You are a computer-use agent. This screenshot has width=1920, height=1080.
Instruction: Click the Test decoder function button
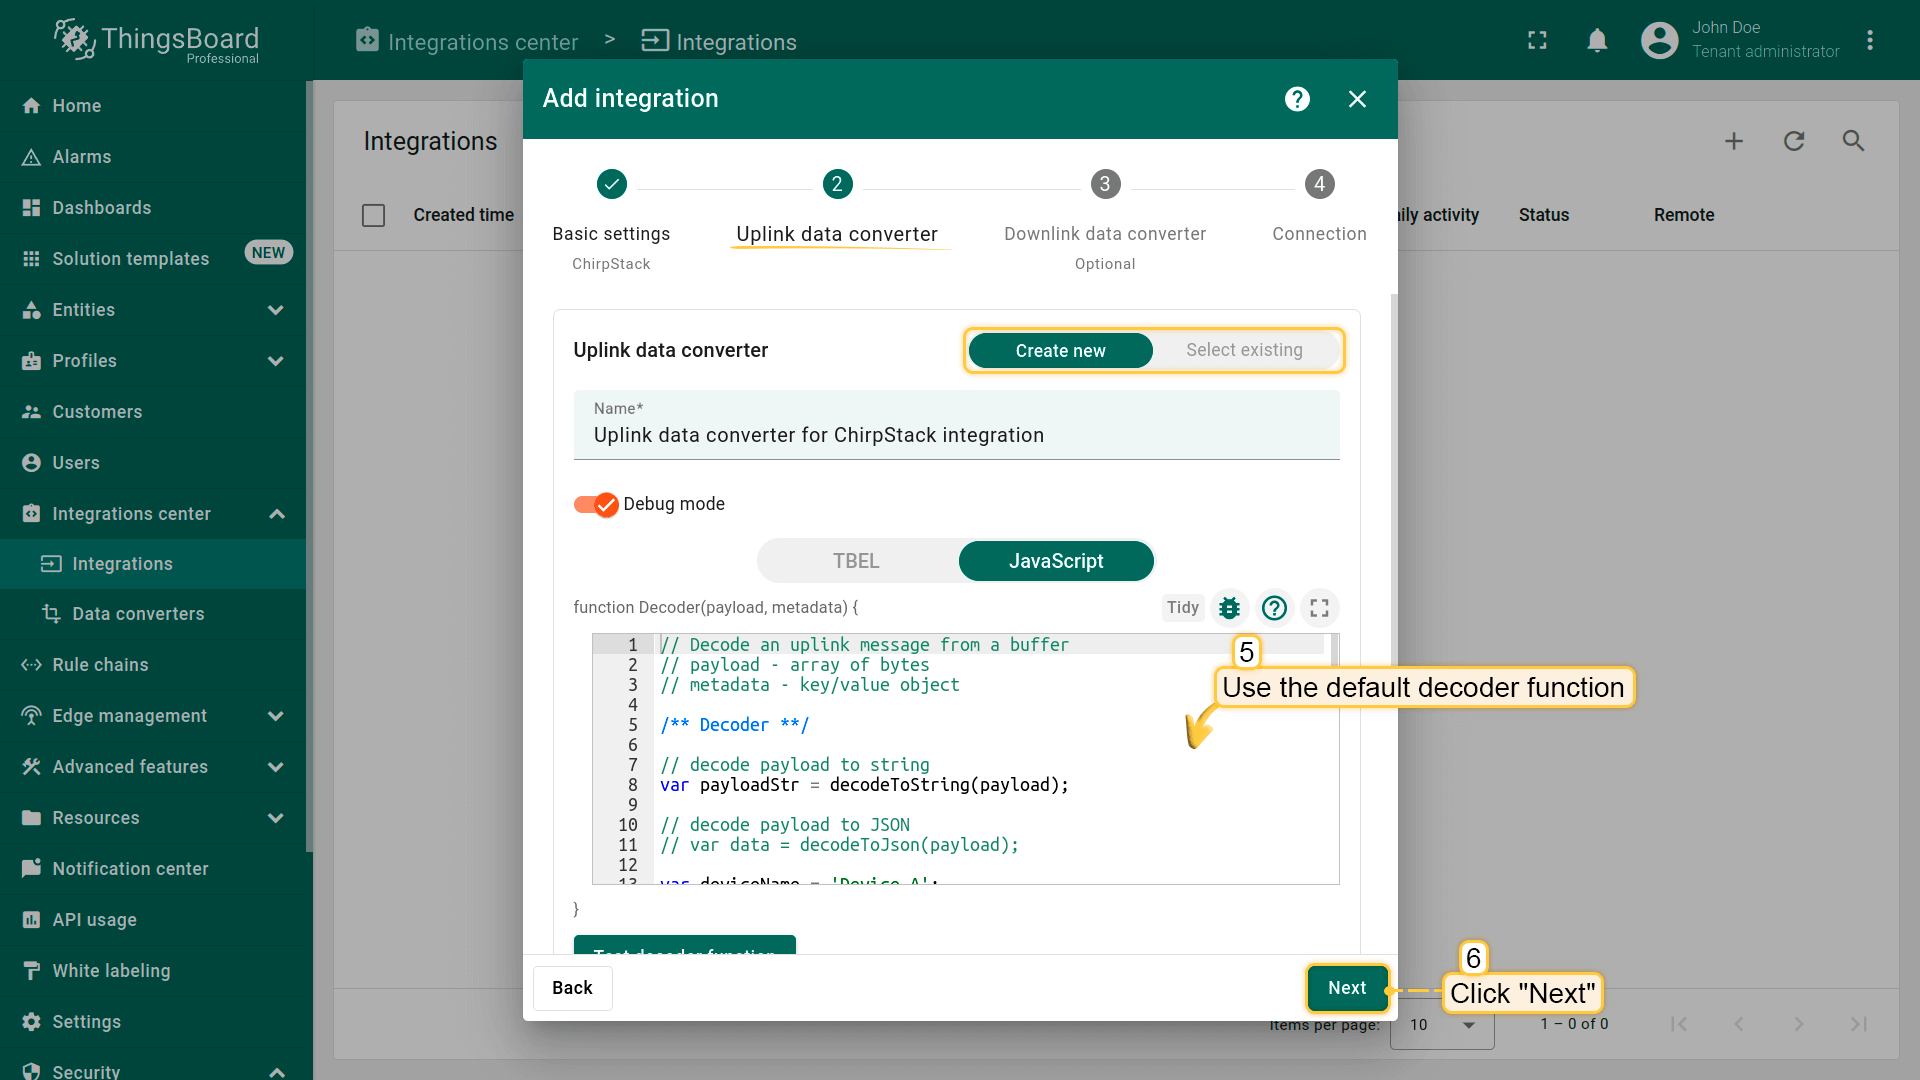pos(684,945)
